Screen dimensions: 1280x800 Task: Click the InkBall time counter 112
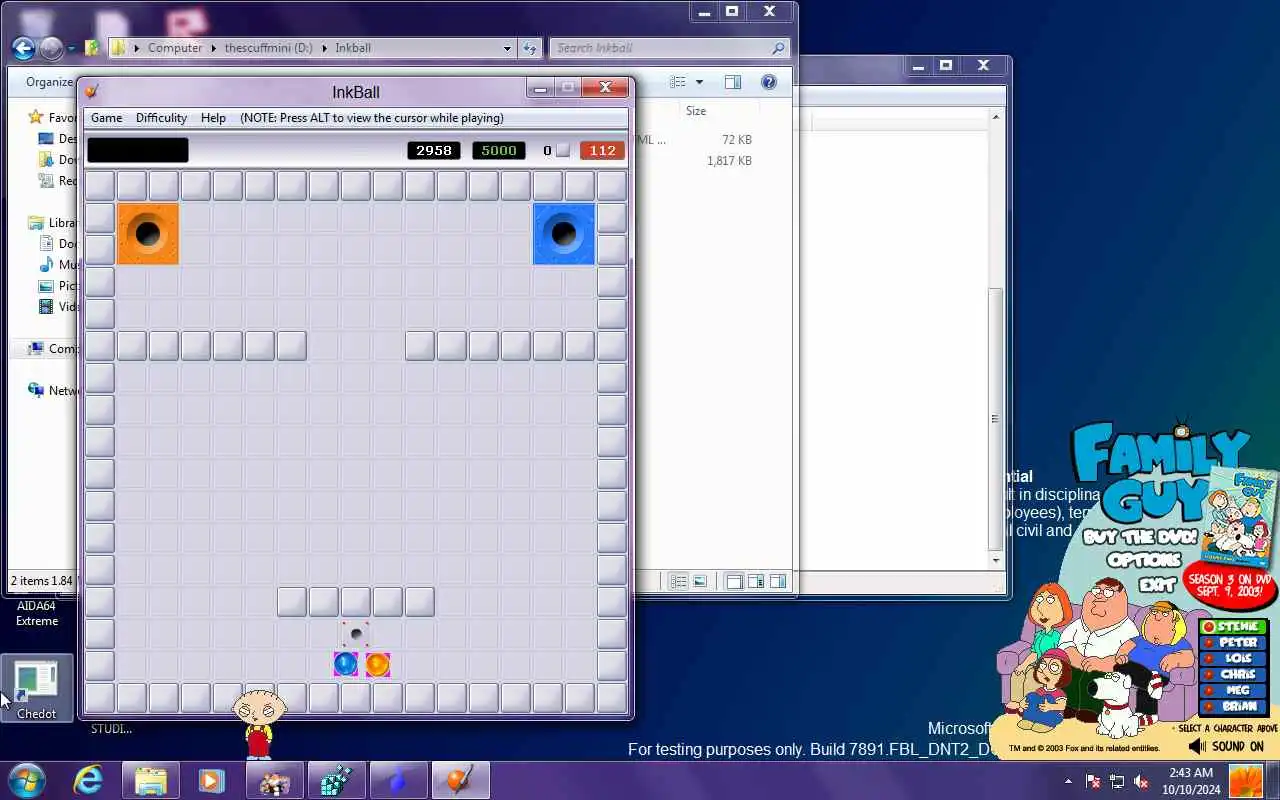(x=602, y=150)
